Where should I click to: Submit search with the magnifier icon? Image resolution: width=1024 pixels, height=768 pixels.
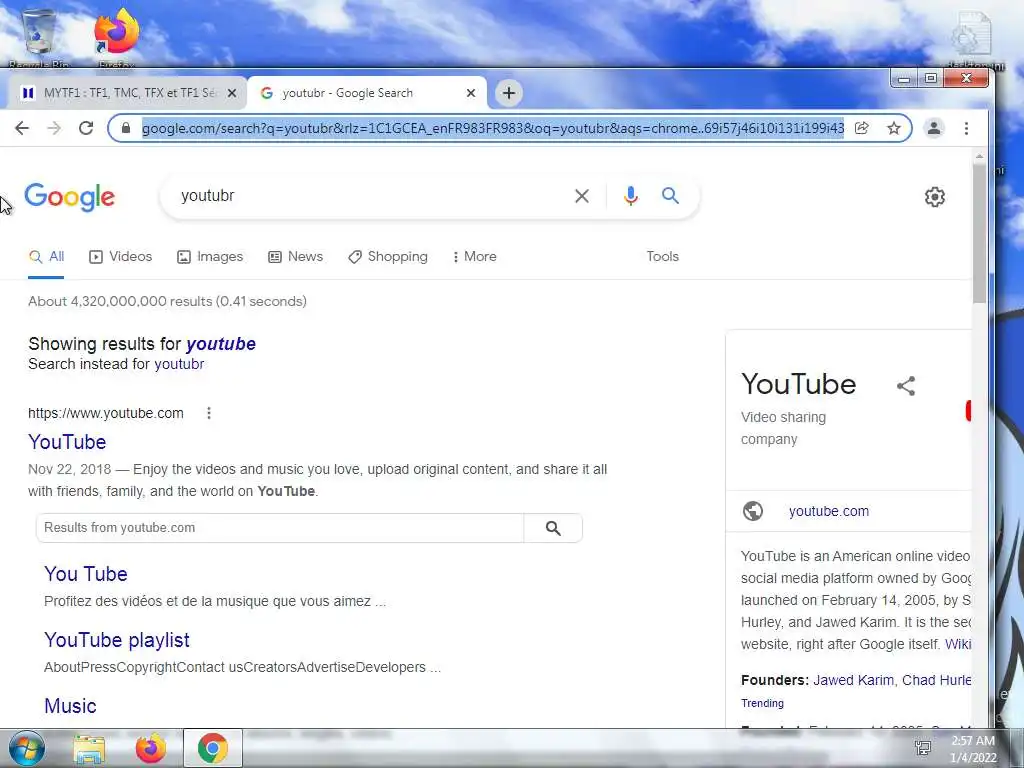[x=670, y=195]
